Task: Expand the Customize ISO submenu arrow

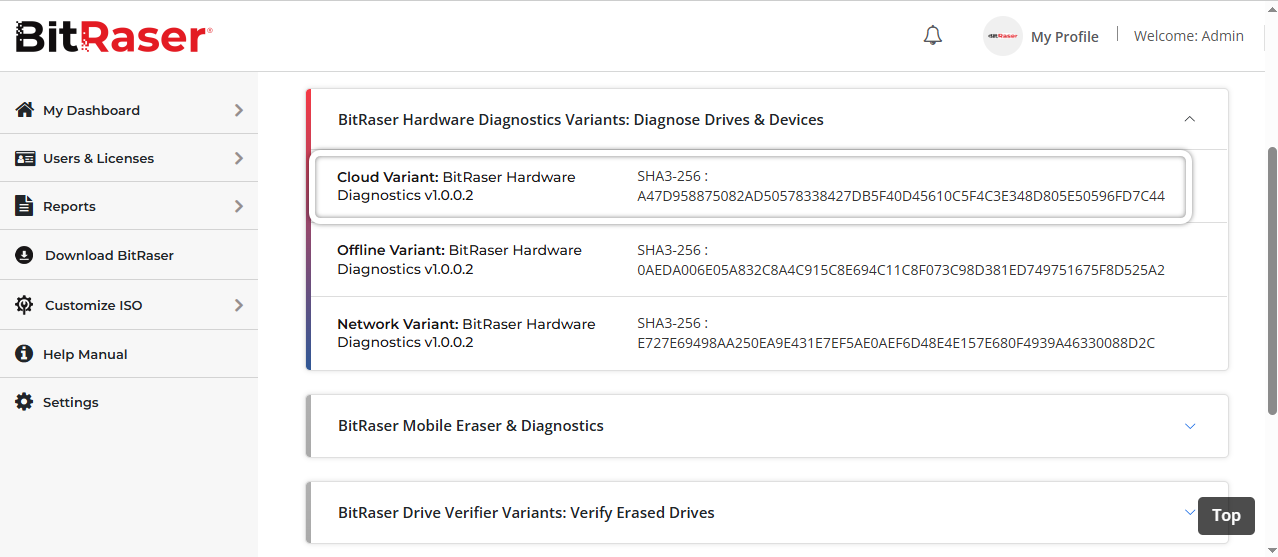Action: pos(239,305)
